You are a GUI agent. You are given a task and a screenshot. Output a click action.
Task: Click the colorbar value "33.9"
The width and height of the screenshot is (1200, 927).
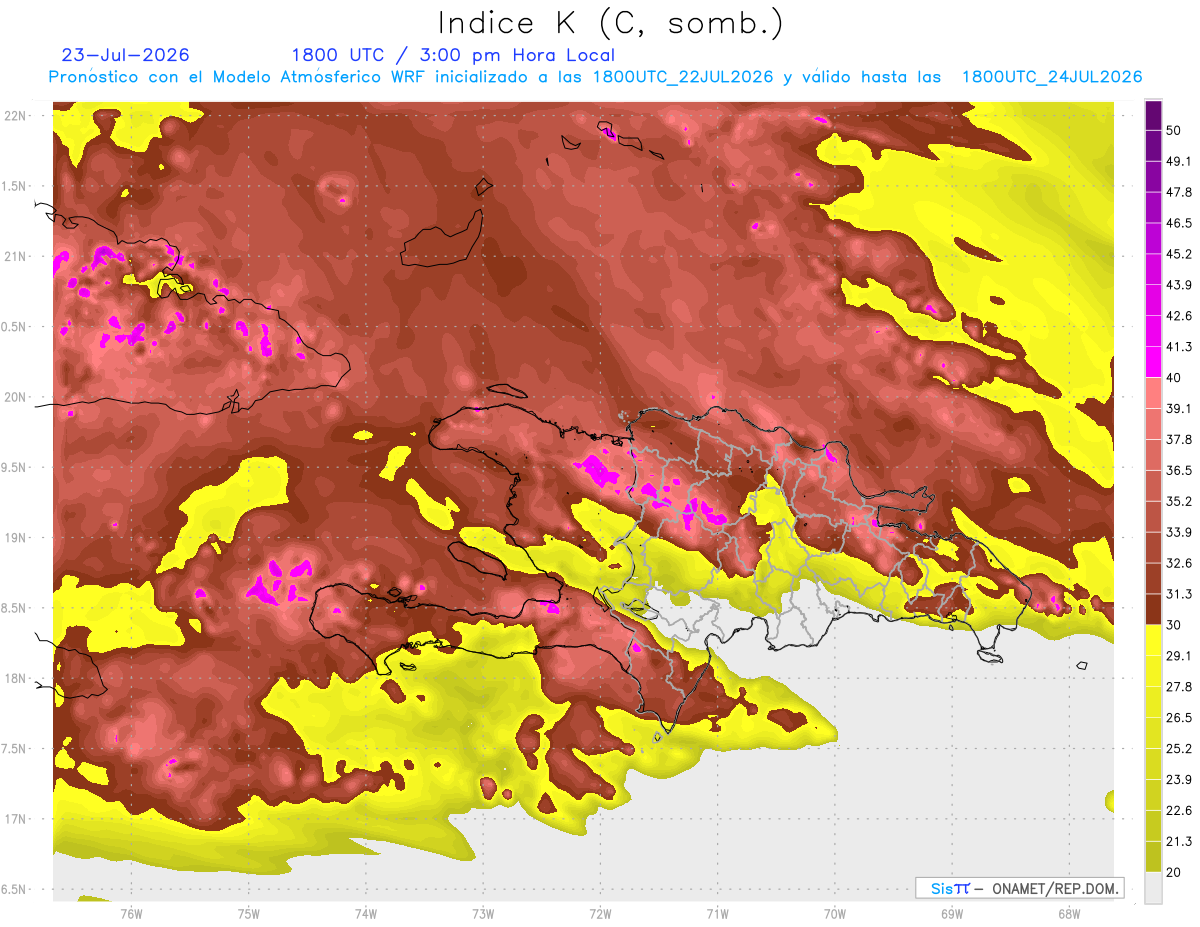pyautogui.click(x=1179, y=532)
